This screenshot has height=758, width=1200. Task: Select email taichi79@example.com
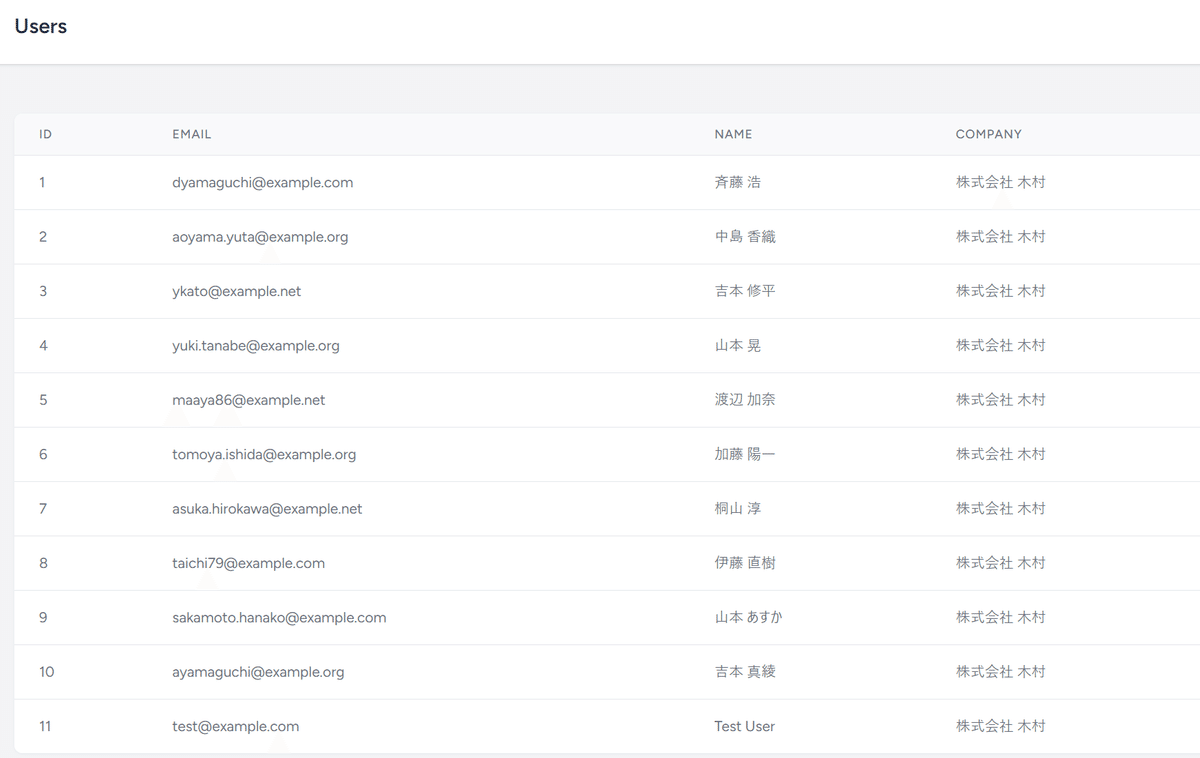249,563
